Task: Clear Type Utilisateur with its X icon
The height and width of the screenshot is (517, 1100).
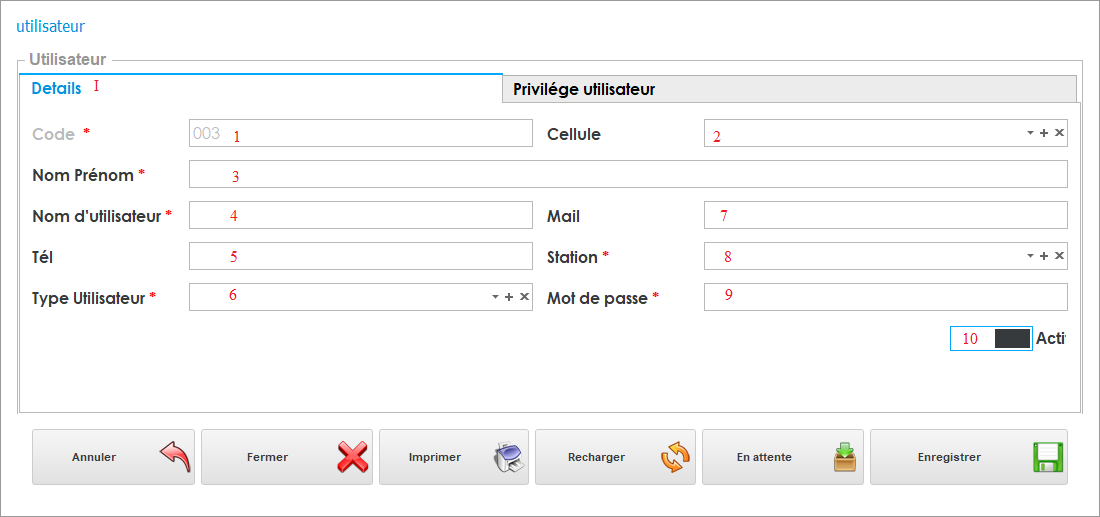Action: 524,297
